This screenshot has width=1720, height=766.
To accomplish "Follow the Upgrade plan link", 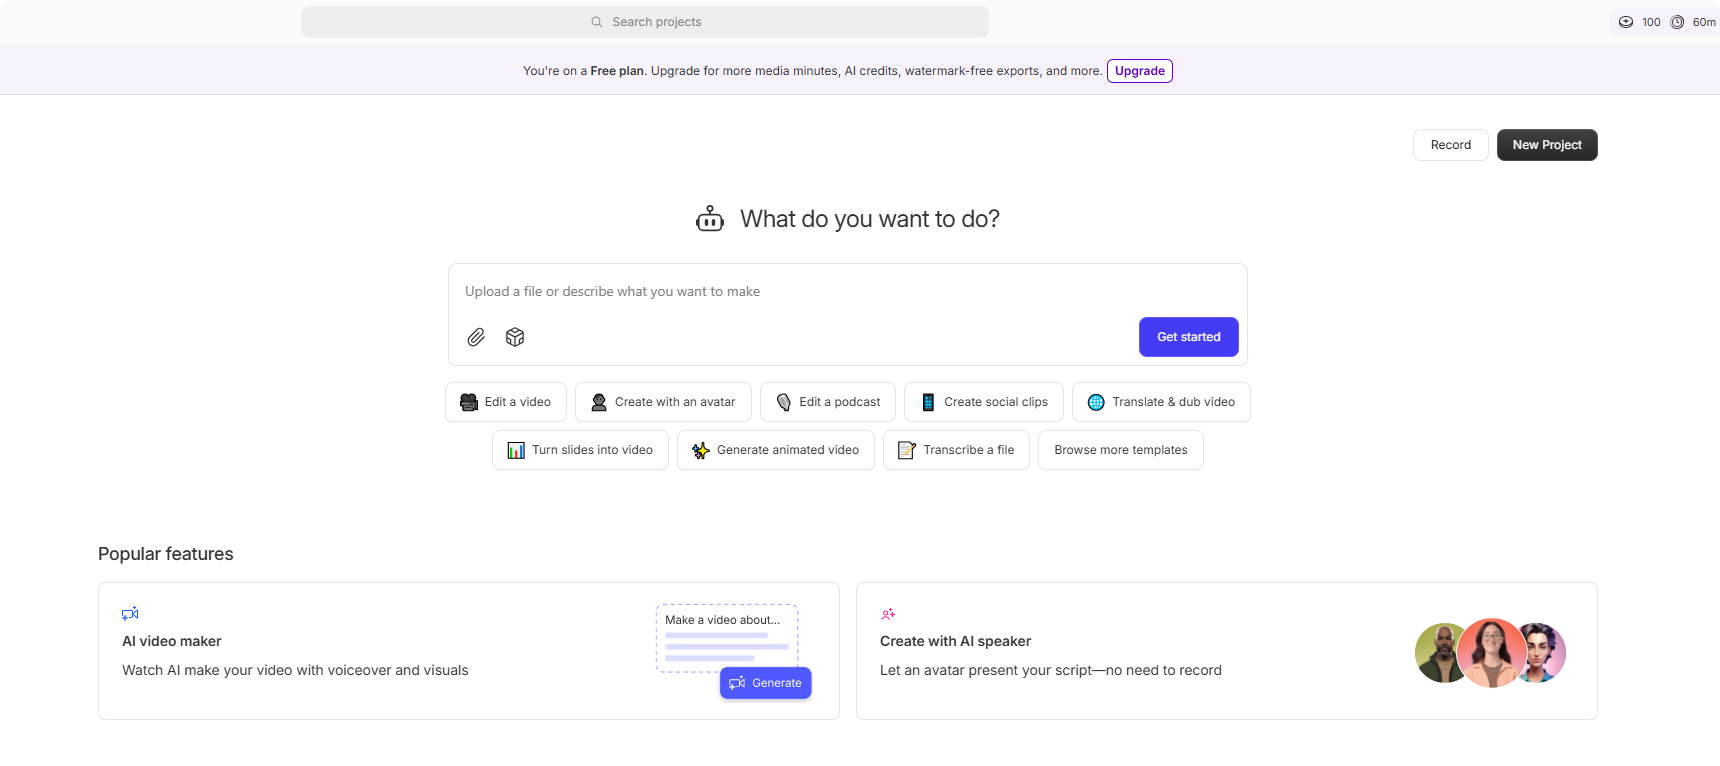I will (x=1140, y=71).
